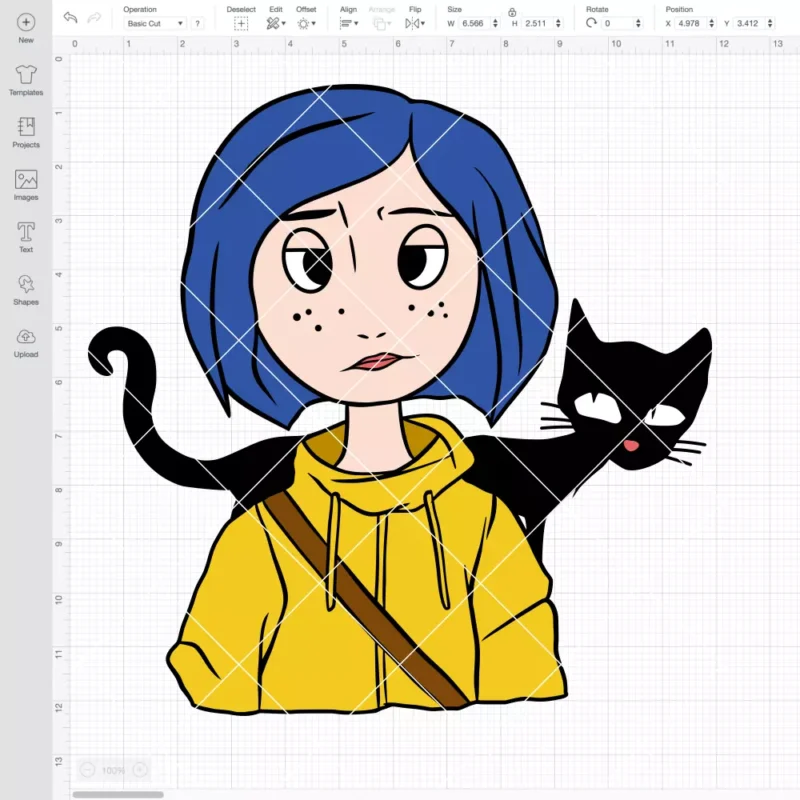Add Text to the canvas
800x800 pixels.
[x=26, y=237]
